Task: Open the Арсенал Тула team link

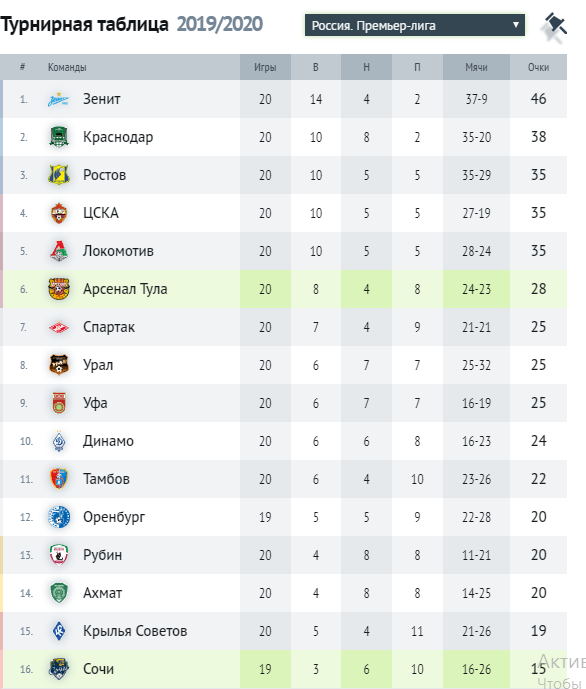Action: tap(125, 289)
